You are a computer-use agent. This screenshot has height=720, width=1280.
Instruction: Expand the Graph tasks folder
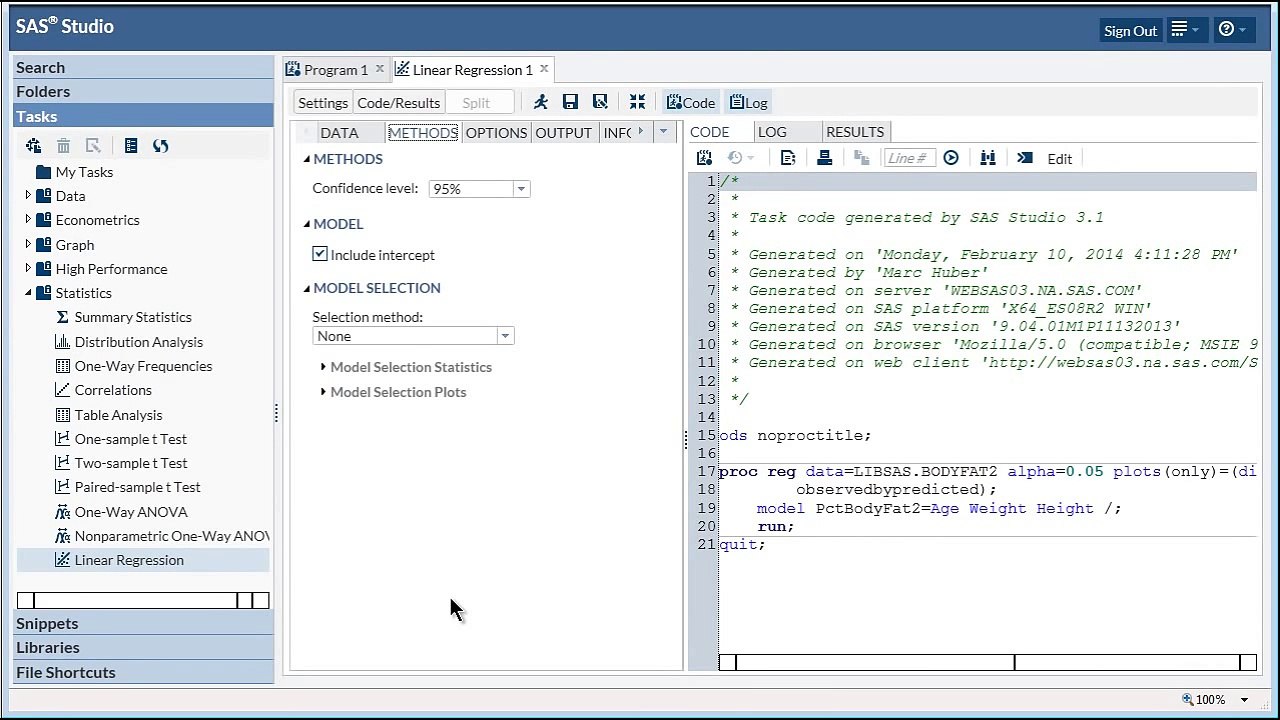(x=28, y=244)
